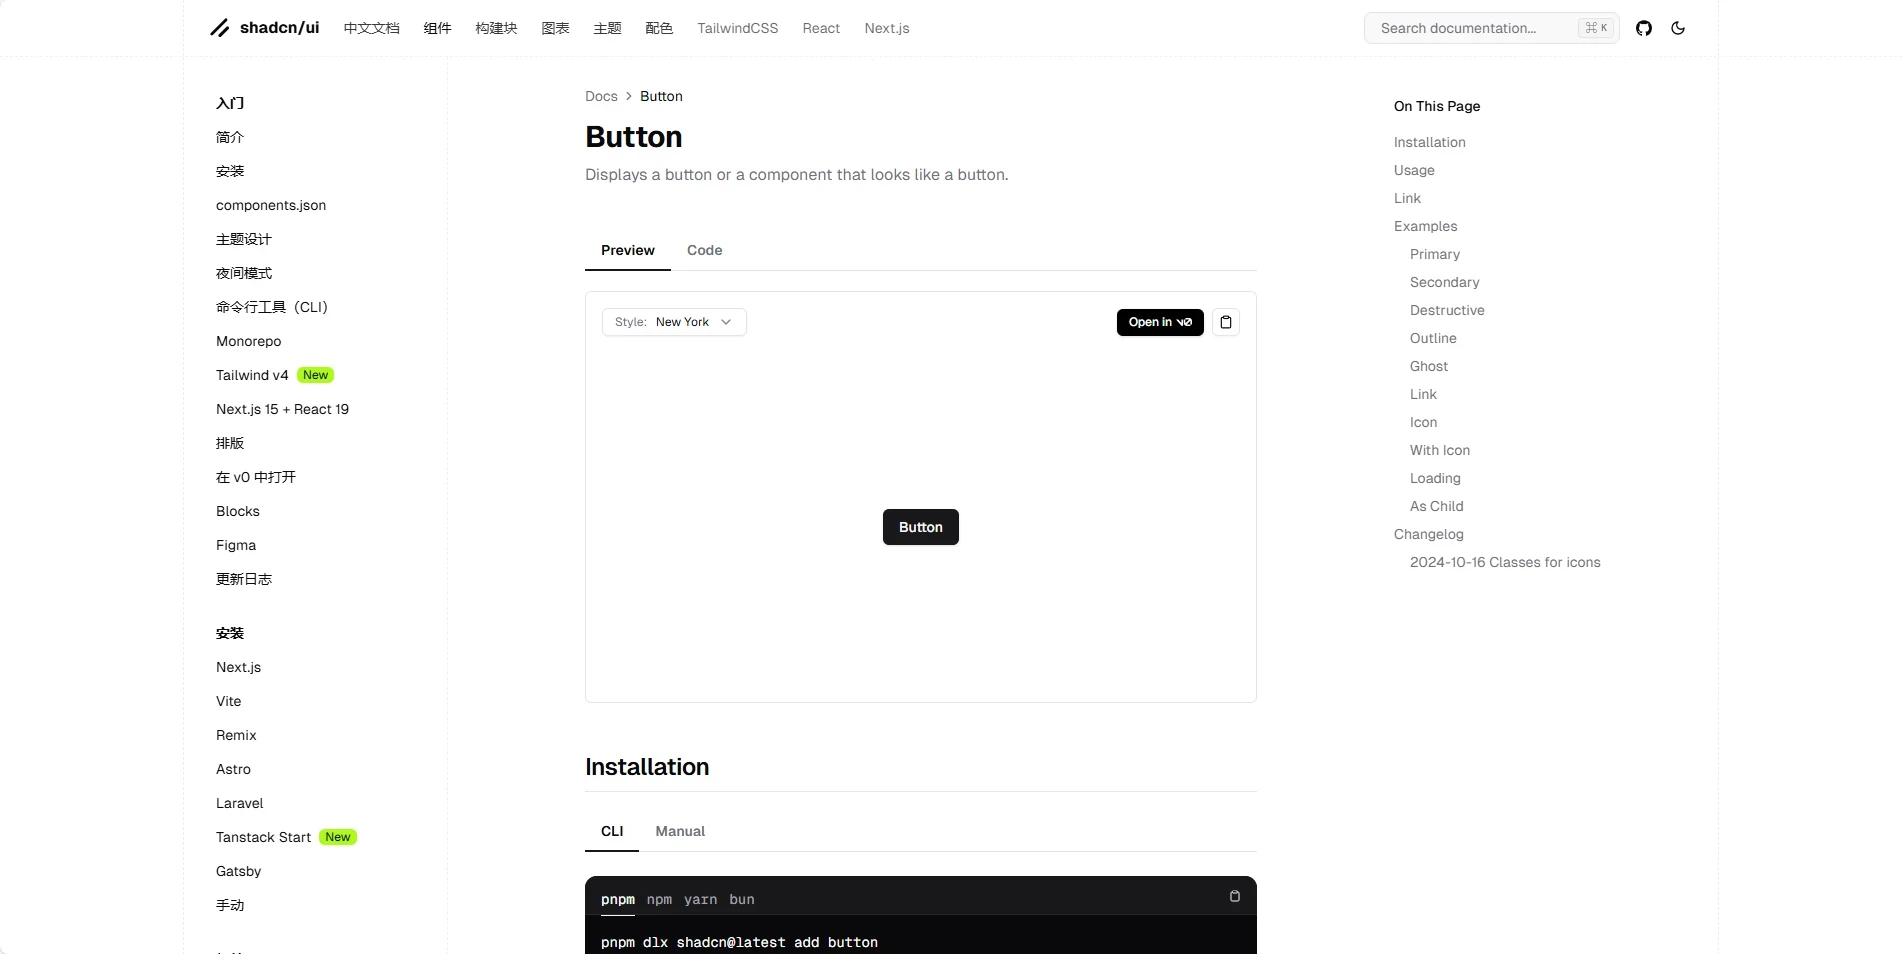This screenshot has height=954, width=1903.
Task: Jump to Destructive example section
Action: point(1446,310)
